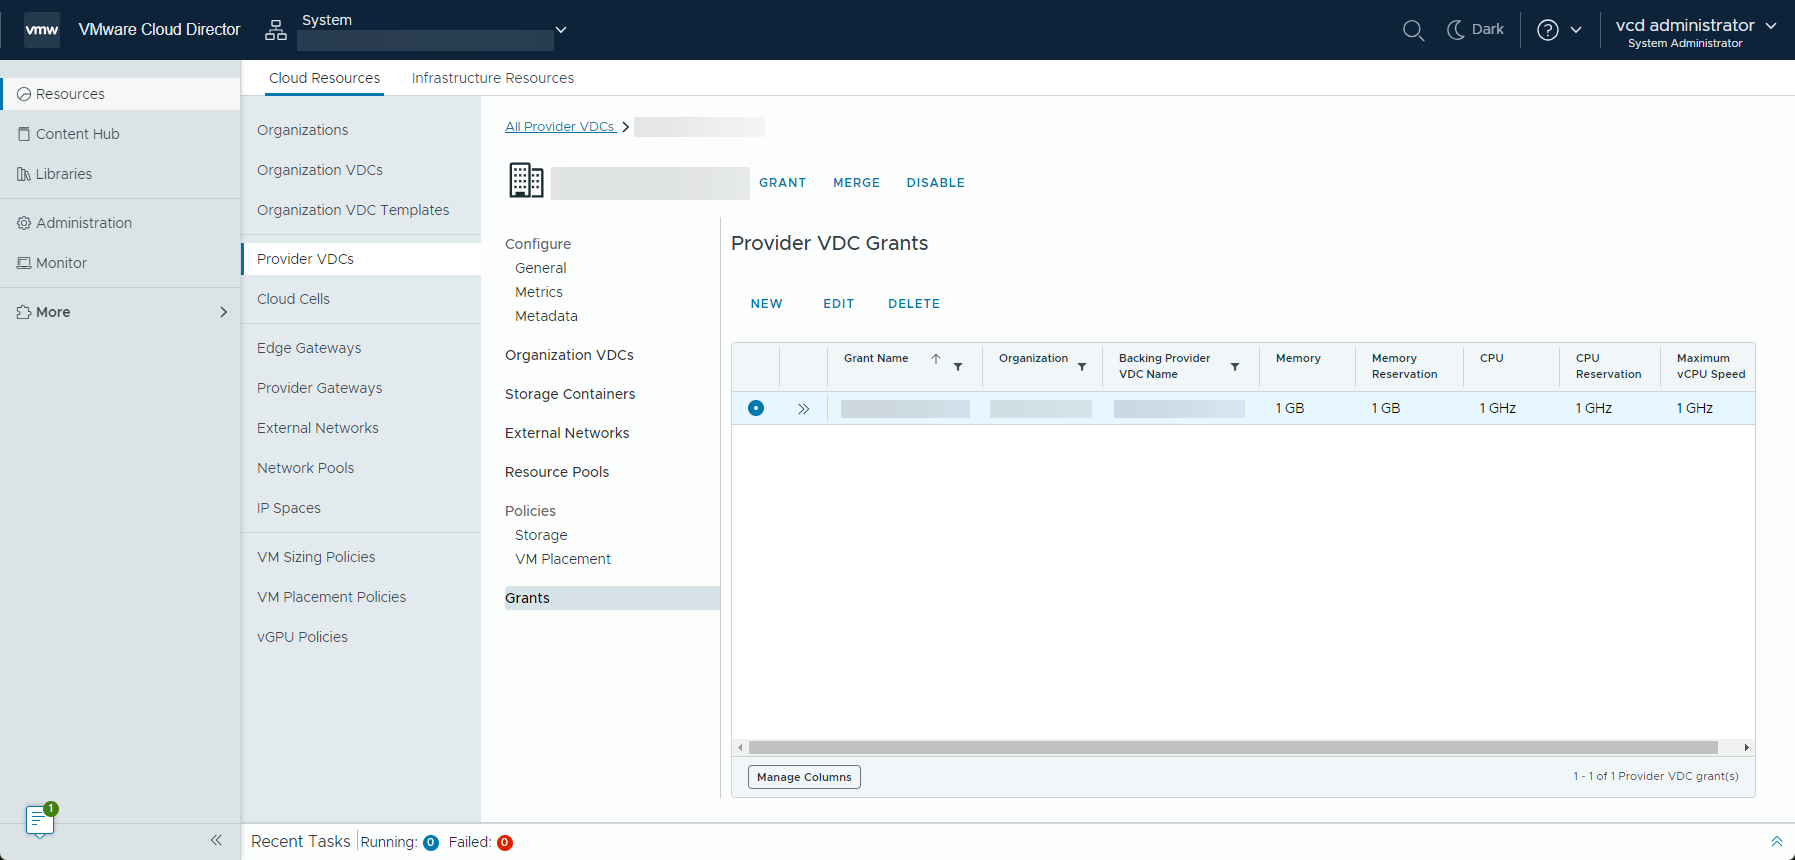Image resolution: width=1795 pixels, height=860 pixels.
Task: Click the scrollbar right arrow
Action: (1746, 748)
